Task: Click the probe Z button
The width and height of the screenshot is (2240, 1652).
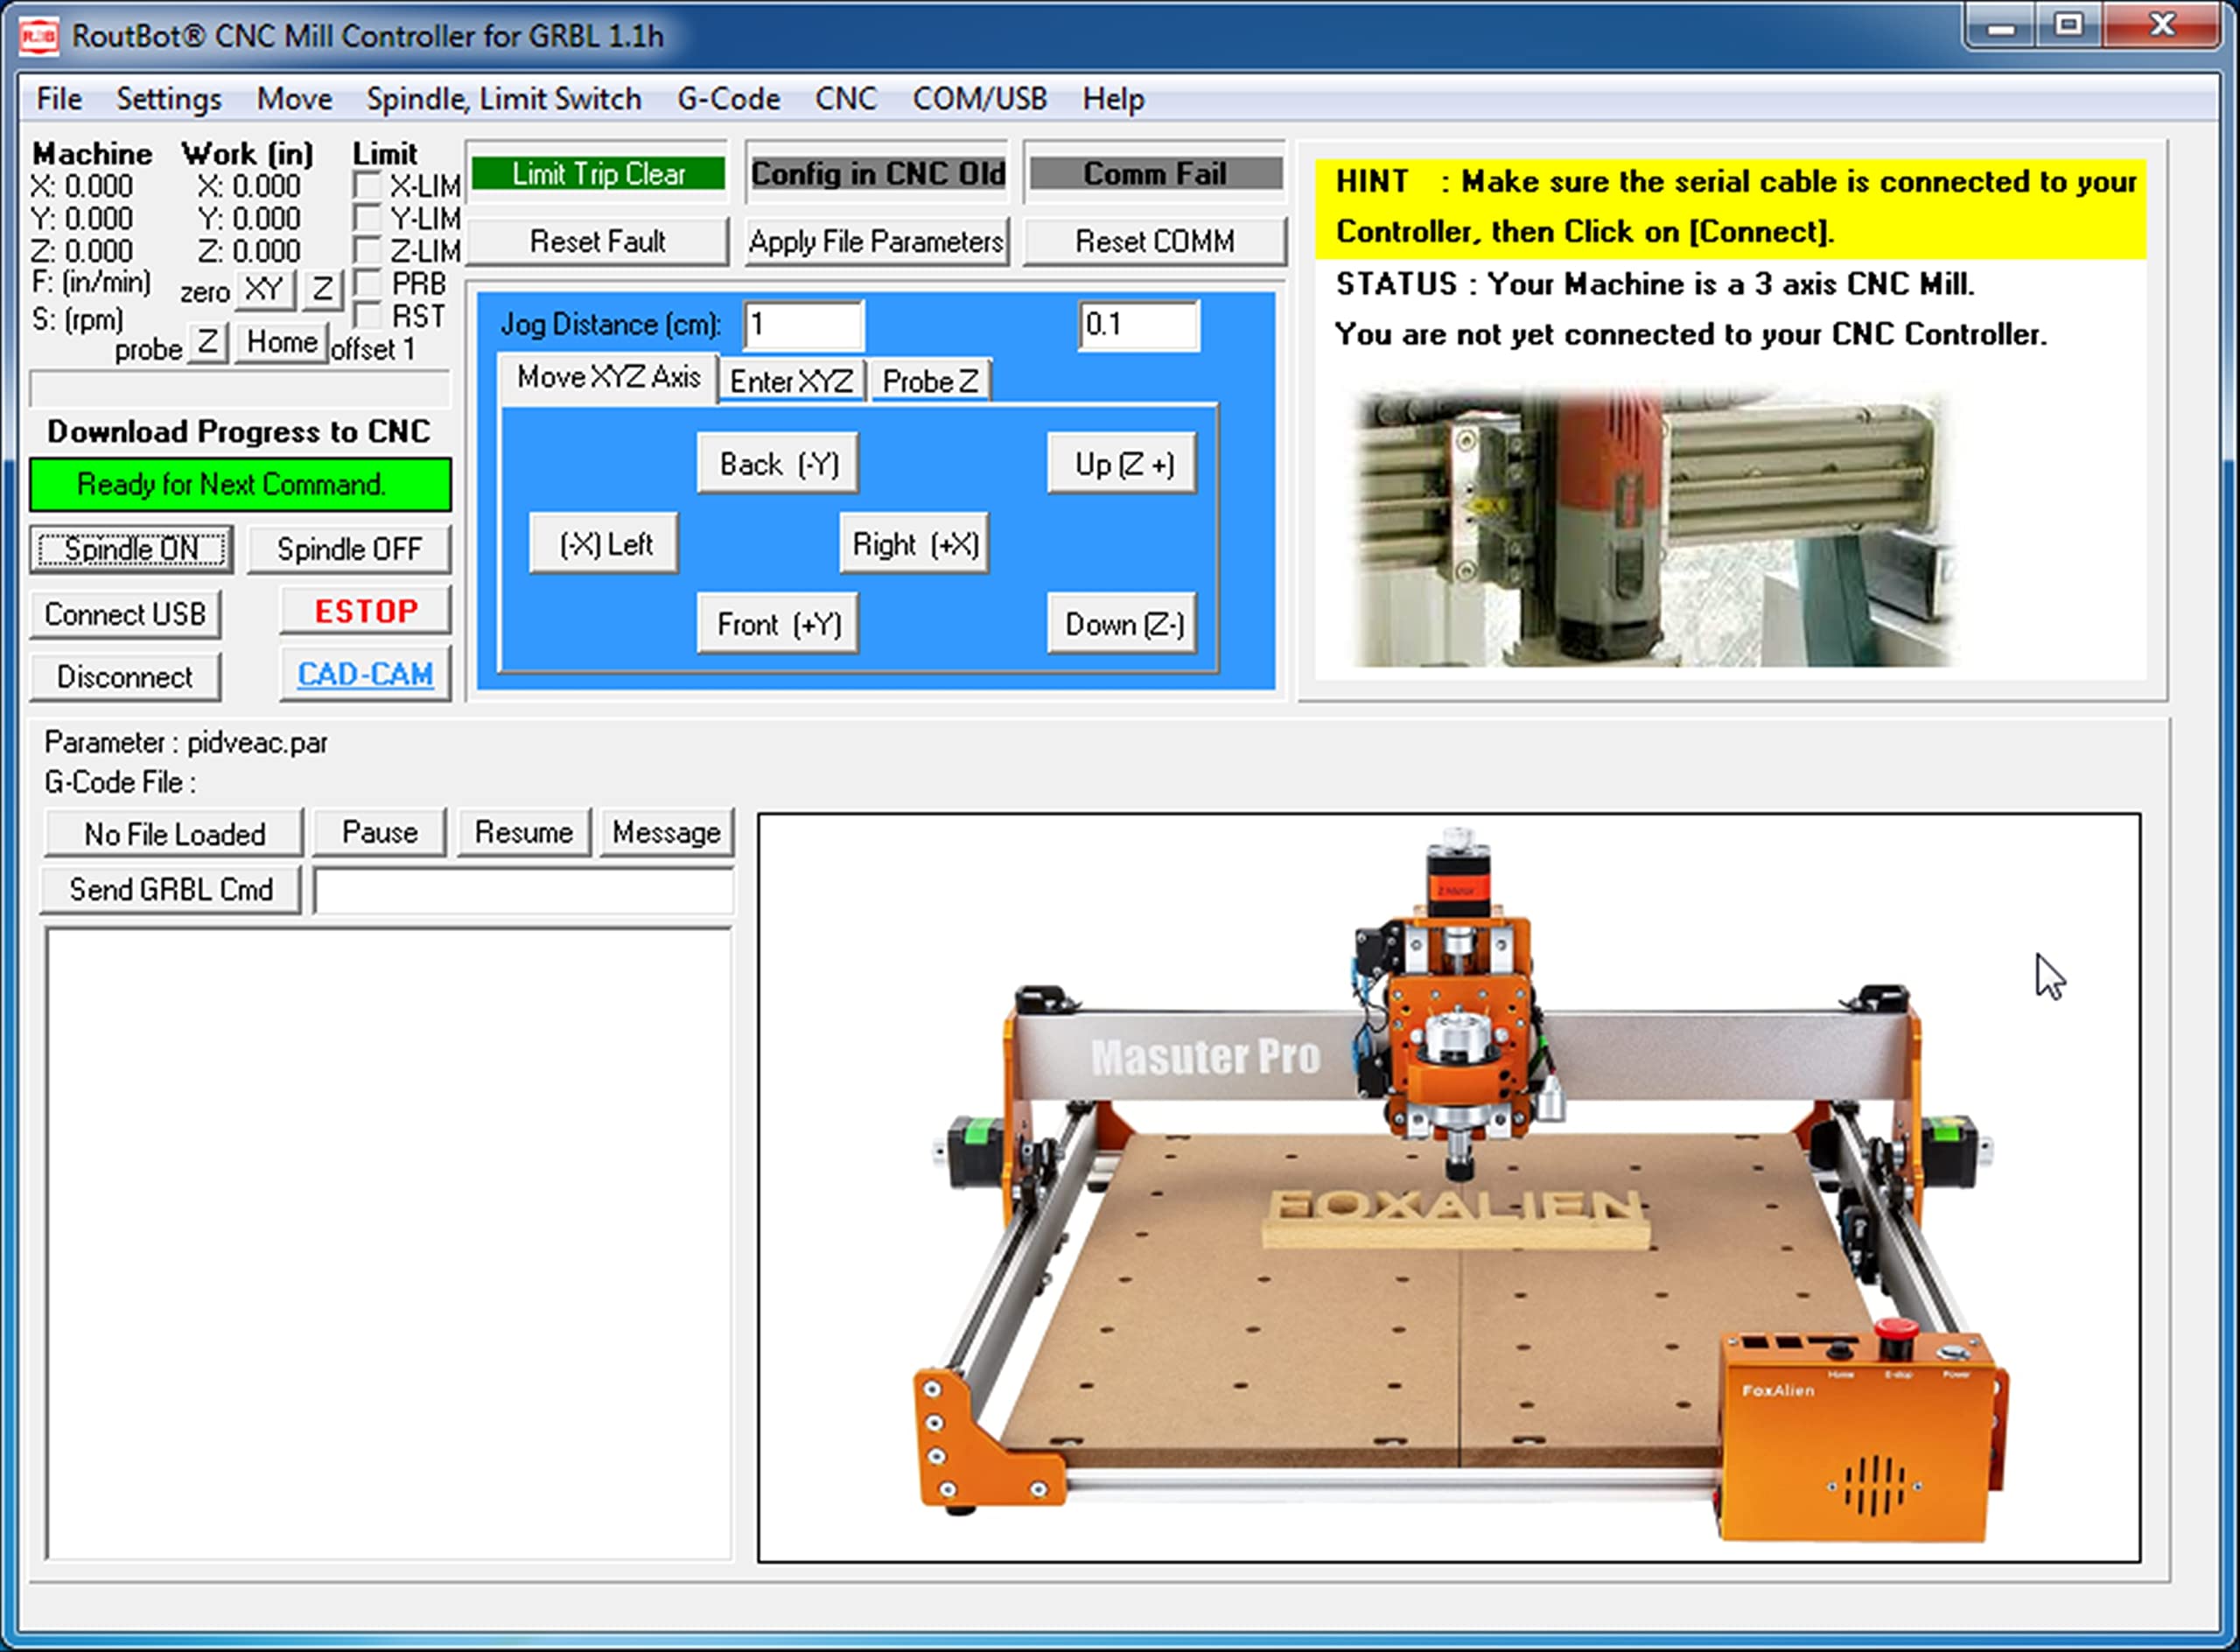Action: [x=207, y=342]
